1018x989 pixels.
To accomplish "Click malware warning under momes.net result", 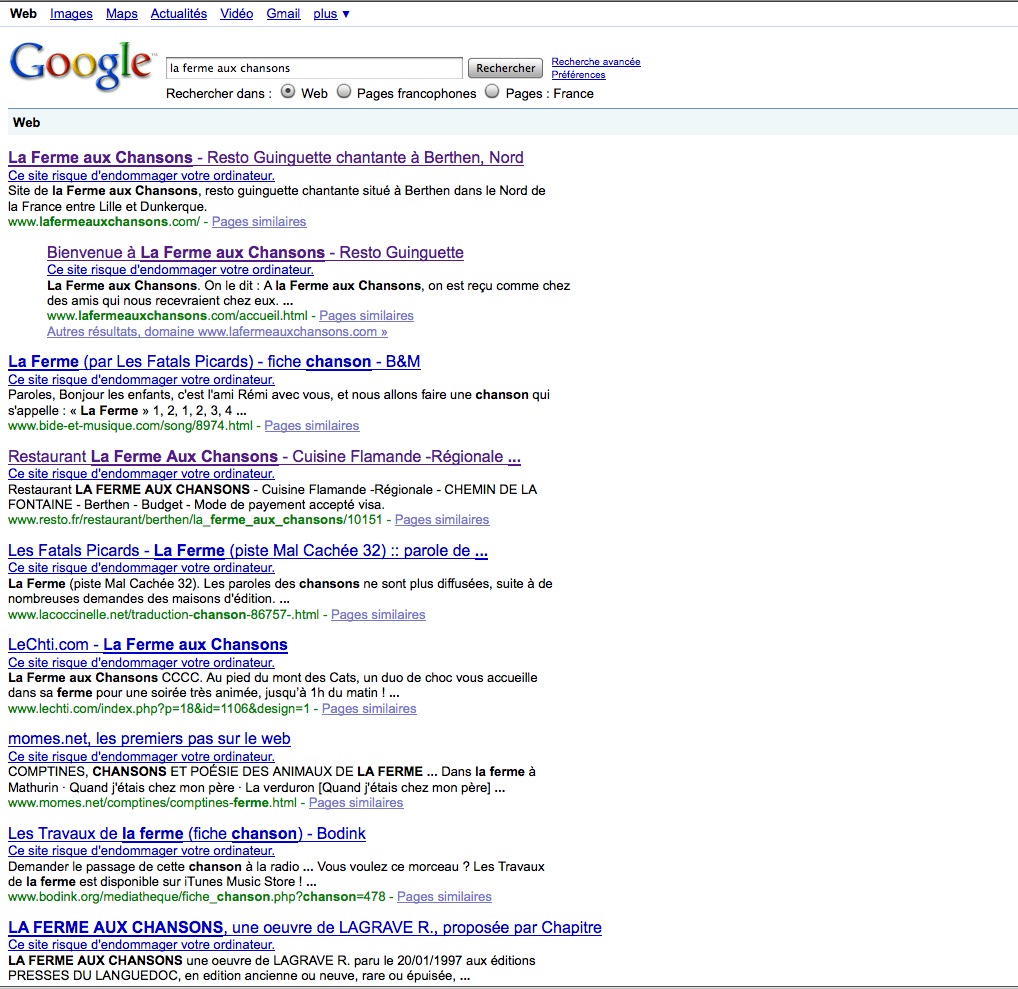I will pyautogui.click(x=141, y=757).
